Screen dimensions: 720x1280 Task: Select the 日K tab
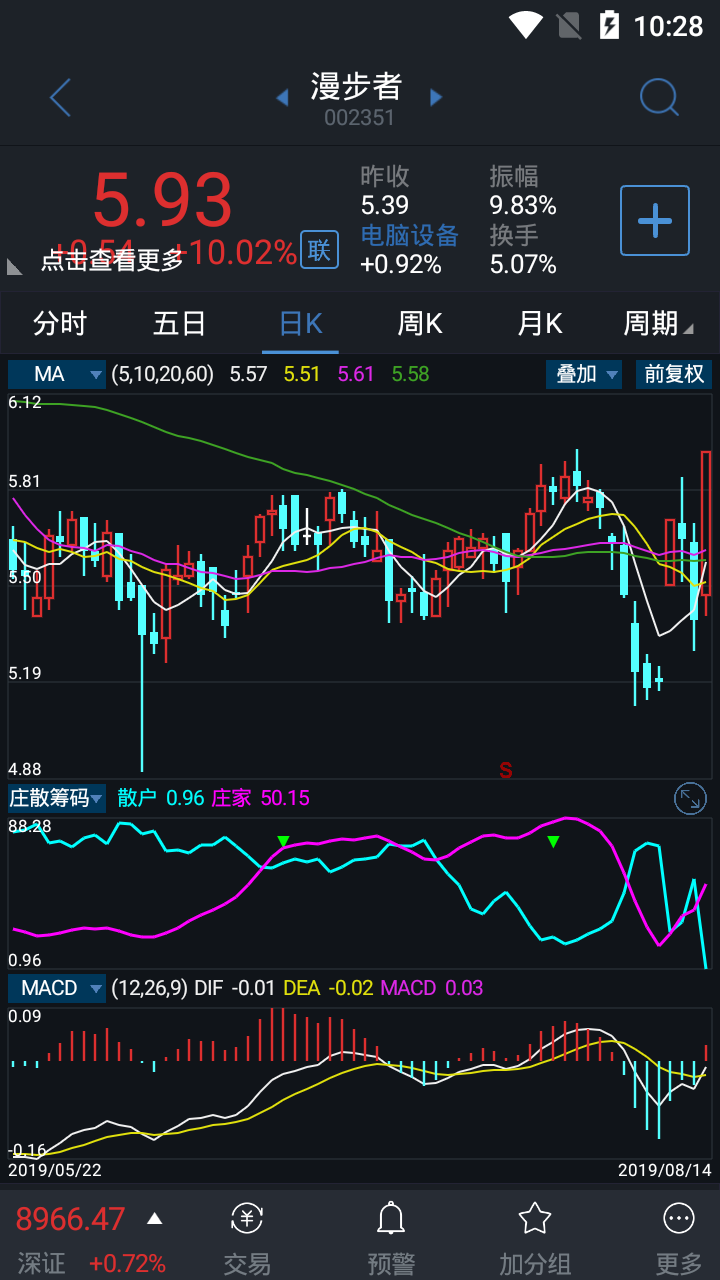click(300, 323)
